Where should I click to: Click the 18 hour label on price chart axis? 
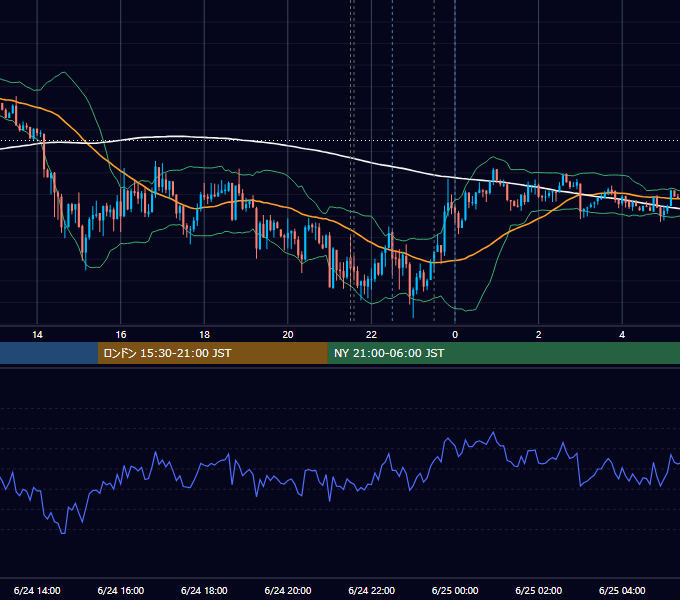[x=204, y=335]
